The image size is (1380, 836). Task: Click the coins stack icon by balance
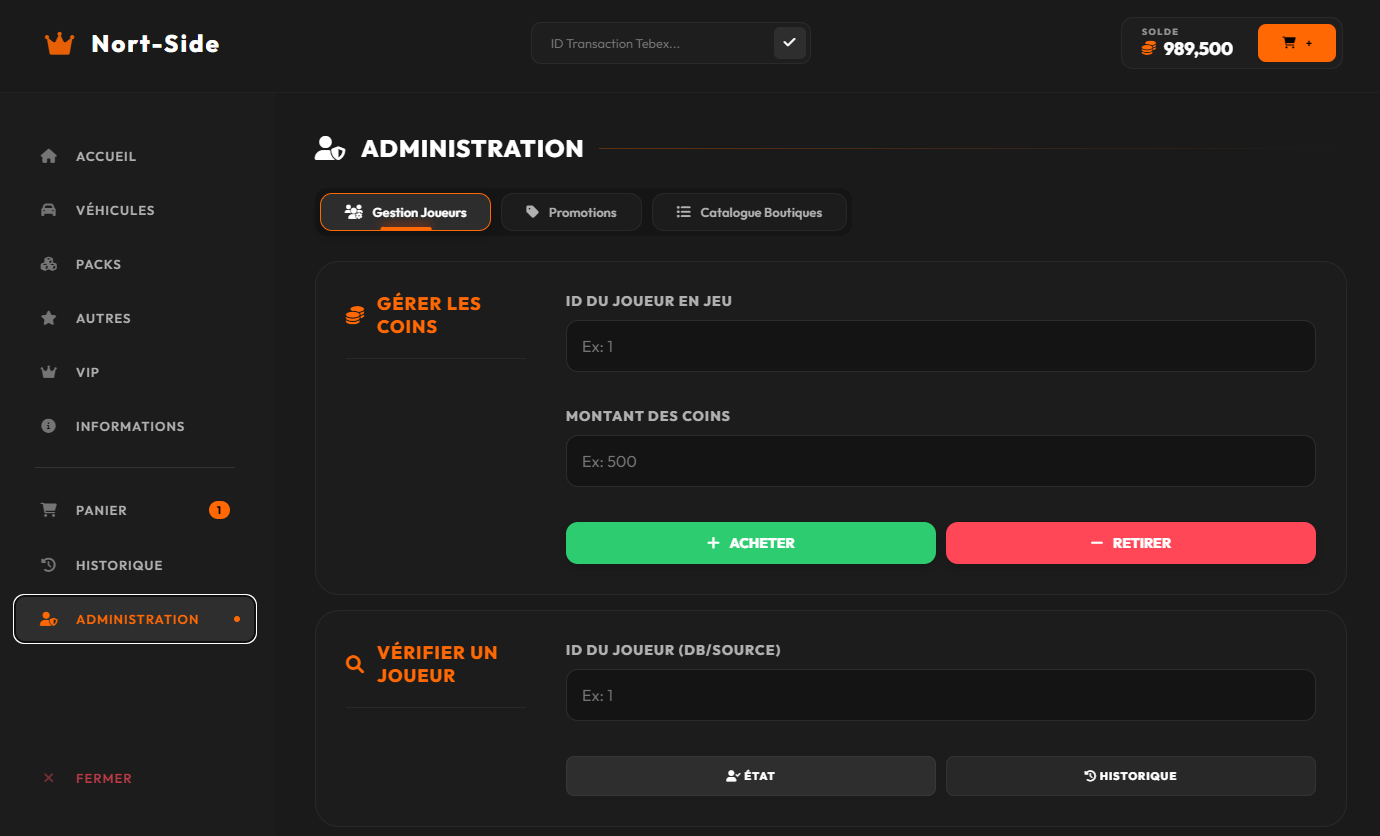(x=1149, y=48)
